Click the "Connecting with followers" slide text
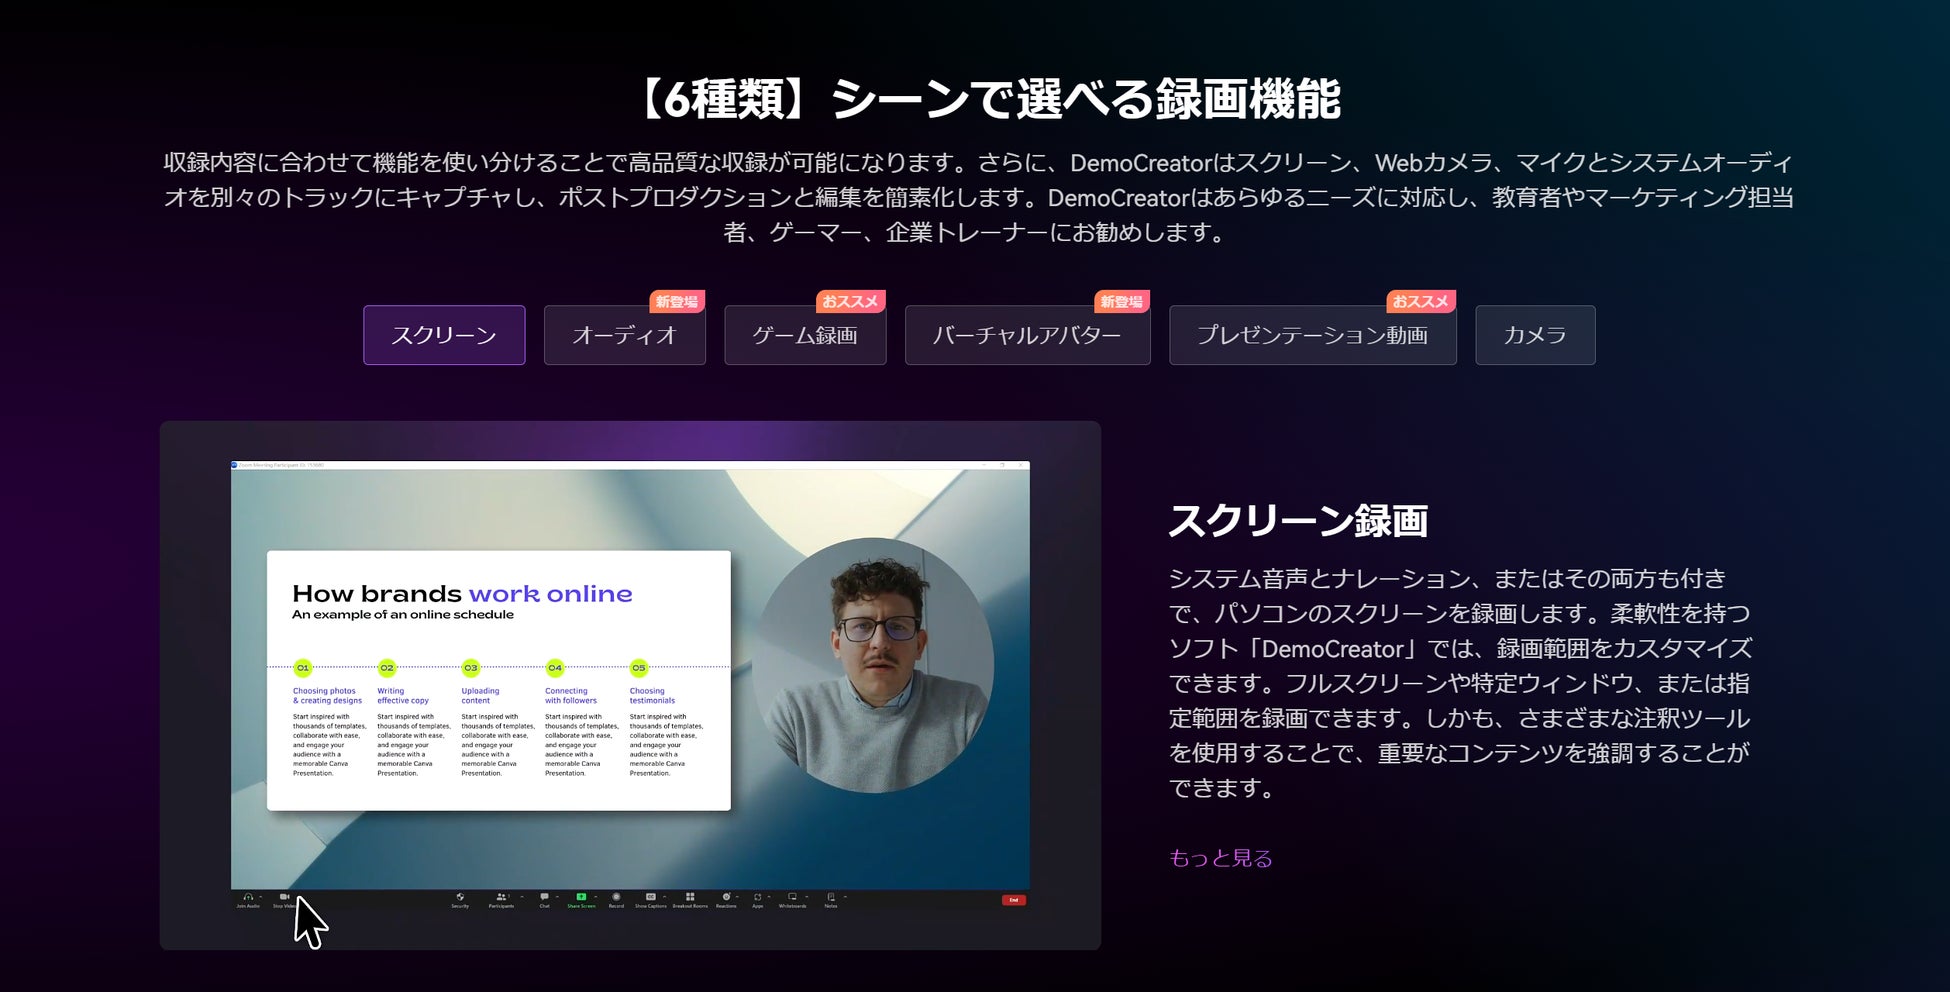This screenshot has width=1950, height=992. 570,696
